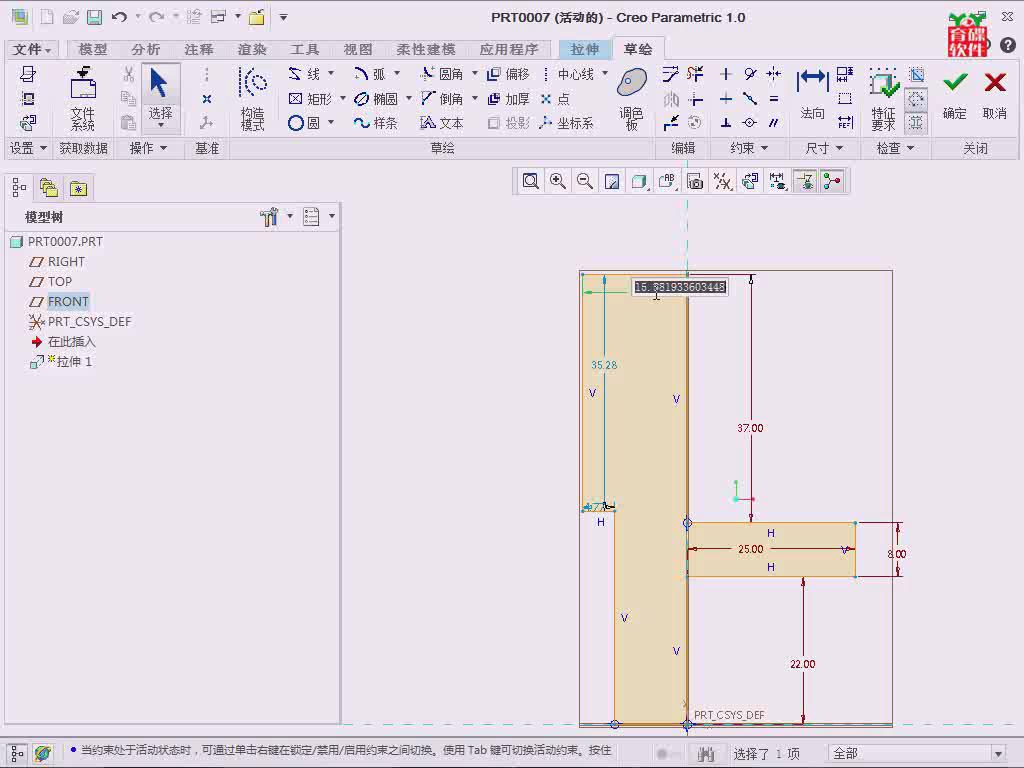Choose the Chamfer (倒角) tool
The width and height of the screenshot is (1024, 768).
442,99
